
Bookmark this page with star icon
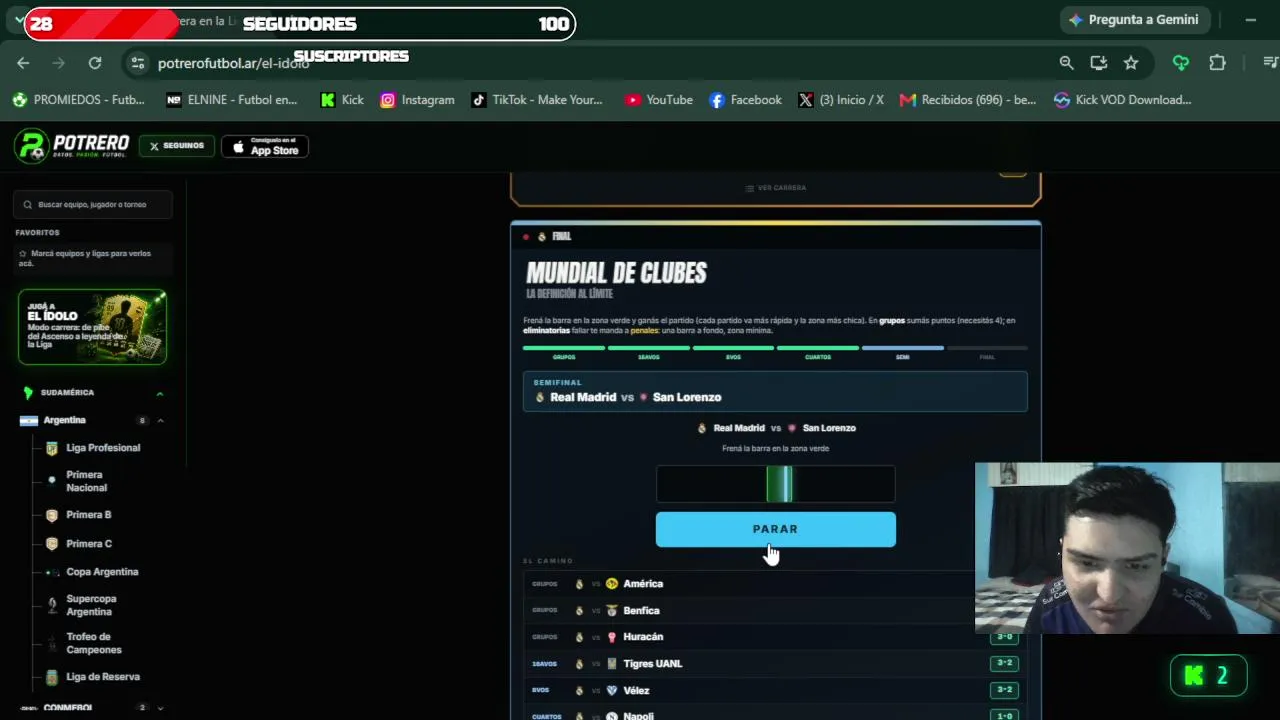click(1131, 63)
